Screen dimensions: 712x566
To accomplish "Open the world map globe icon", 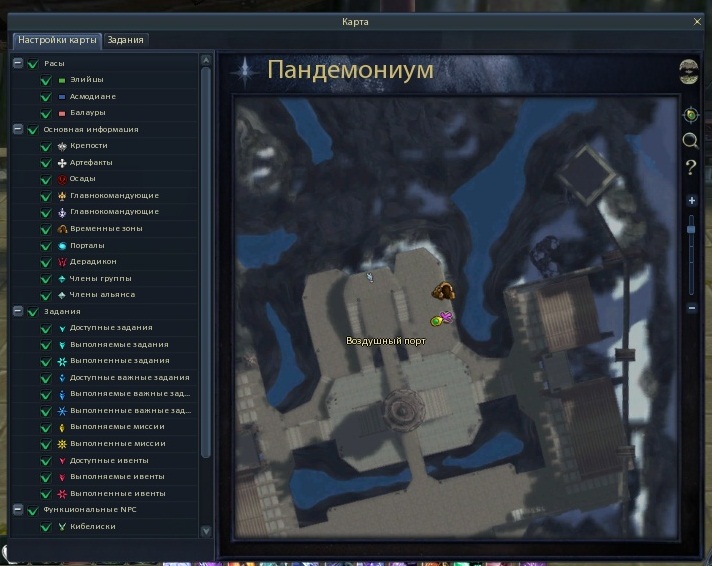I will (x=688, y=72).
